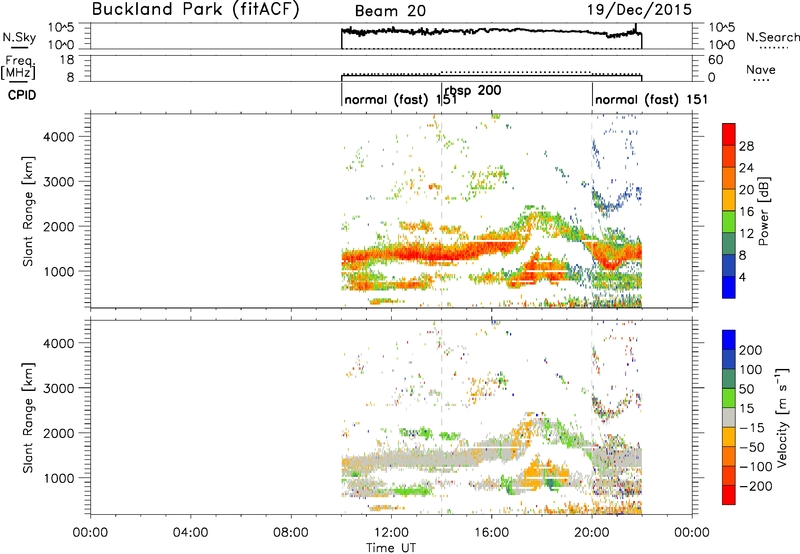Click the "Nave" legend label
The image size is (800, 554).
pyautogui.click(x=761, y=69)
